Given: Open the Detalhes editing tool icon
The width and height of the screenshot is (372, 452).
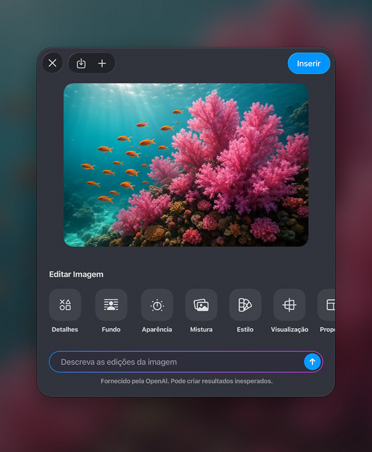Looking at the screenshot, I should pos(65,305).
